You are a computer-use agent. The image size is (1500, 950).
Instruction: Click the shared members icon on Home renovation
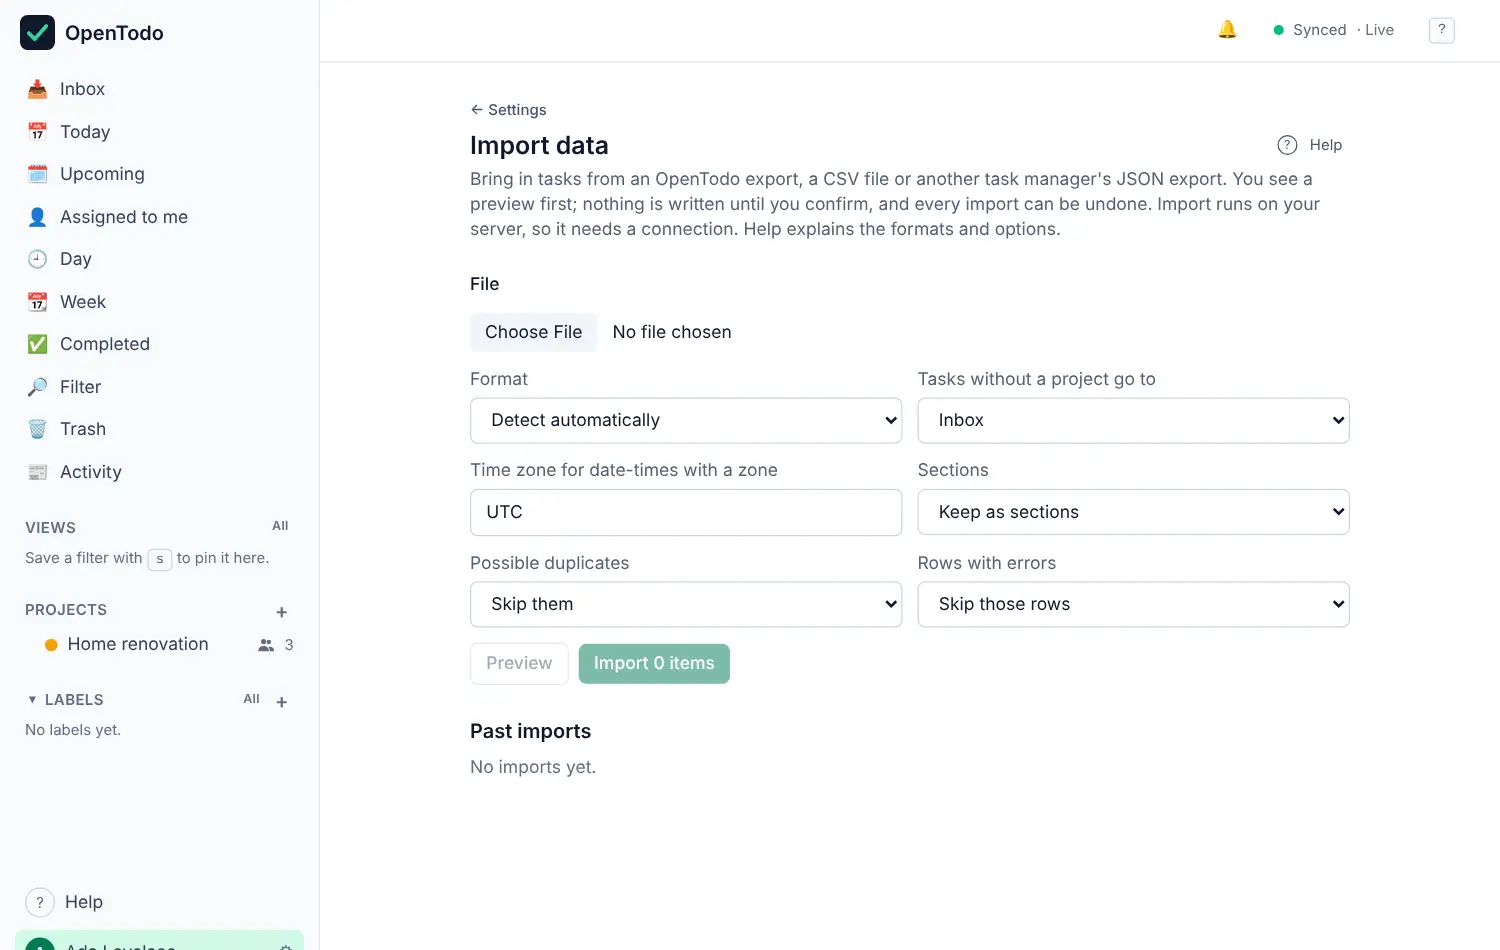coord(266,645)
